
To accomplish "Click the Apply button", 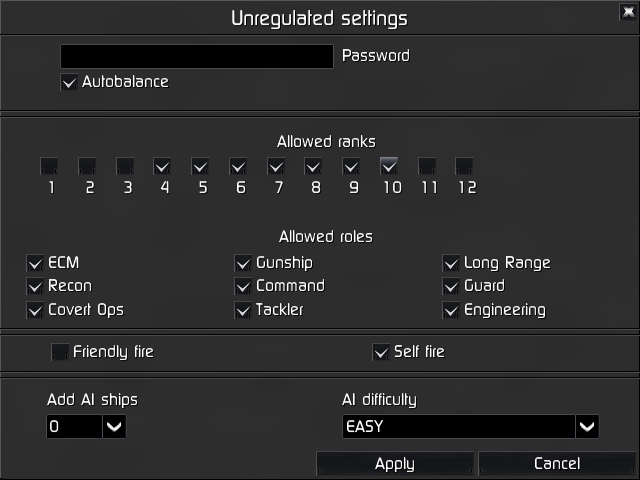I will pyautogui.click(x=395, y=464).
